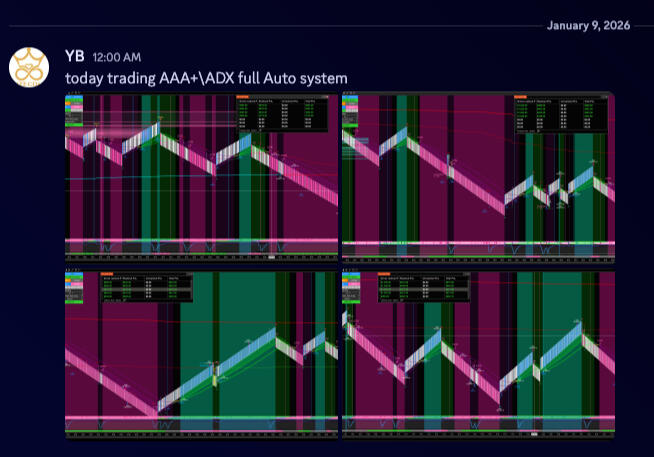The height and width of the screenshot is (457, 654).
Task: Click the stats table in top-left chart
Action: (x=281, y=113)
